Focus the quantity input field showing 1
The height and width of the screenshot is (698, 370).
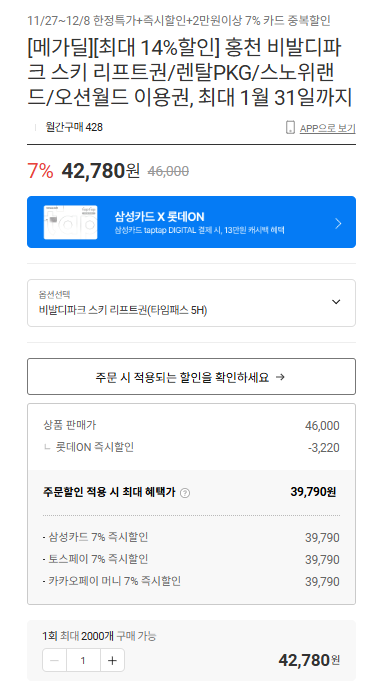pyautogui.click(x=83, y=661)
